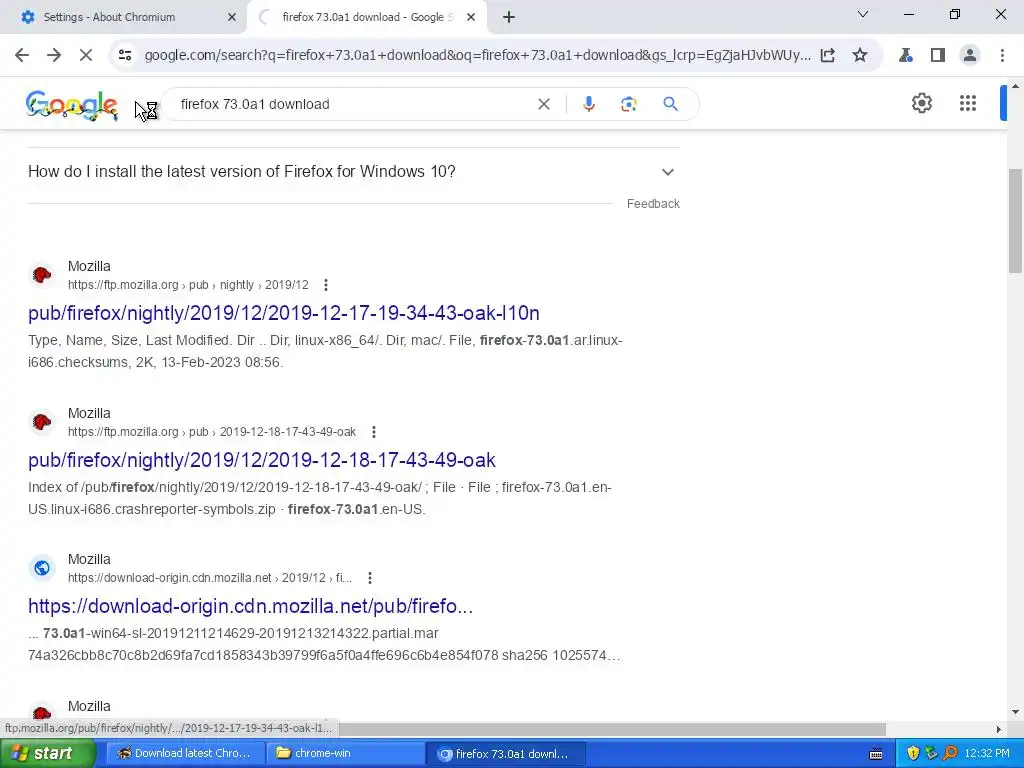Expand 'How do I install the latest version' question
Screen dimensions: 1024x768
pos(353,172)
